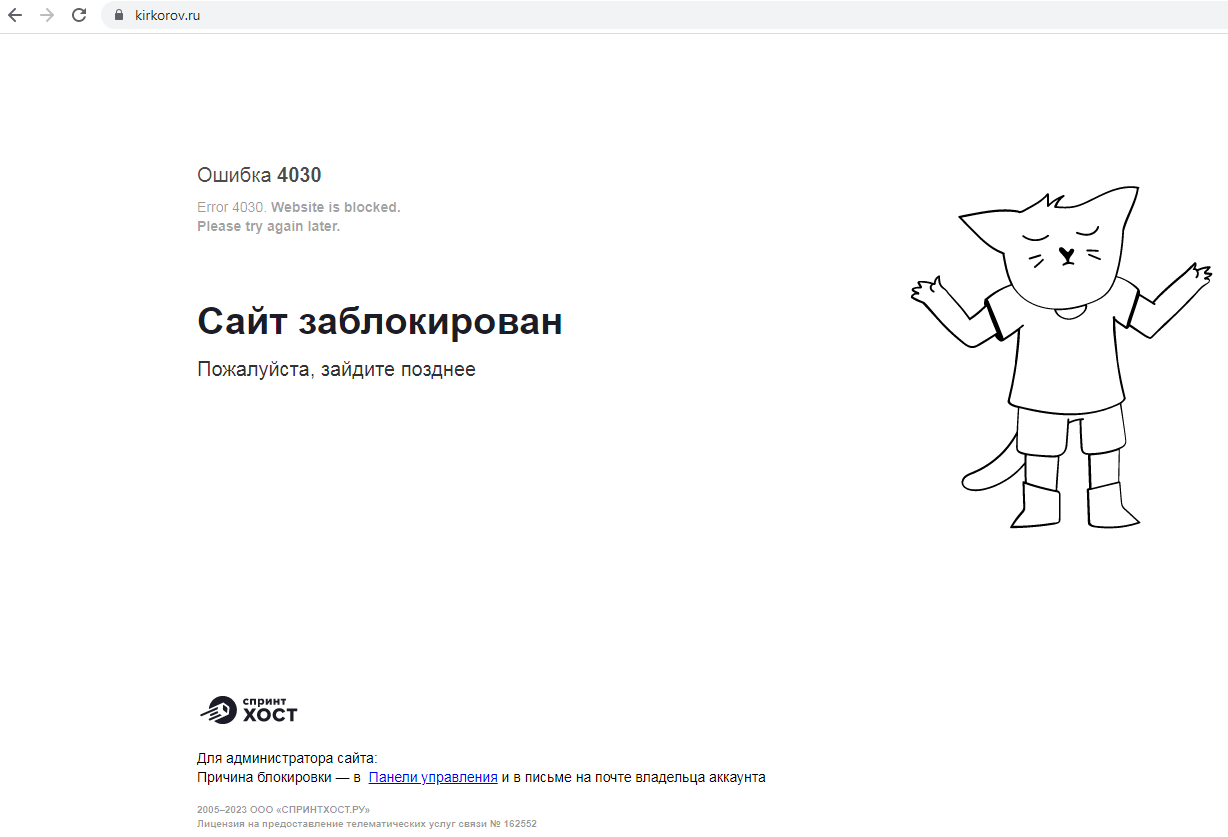The height and width of the screenshot is (837, 1228).
Task: Click the padlock site security icon
Action: tap(118, 15)
